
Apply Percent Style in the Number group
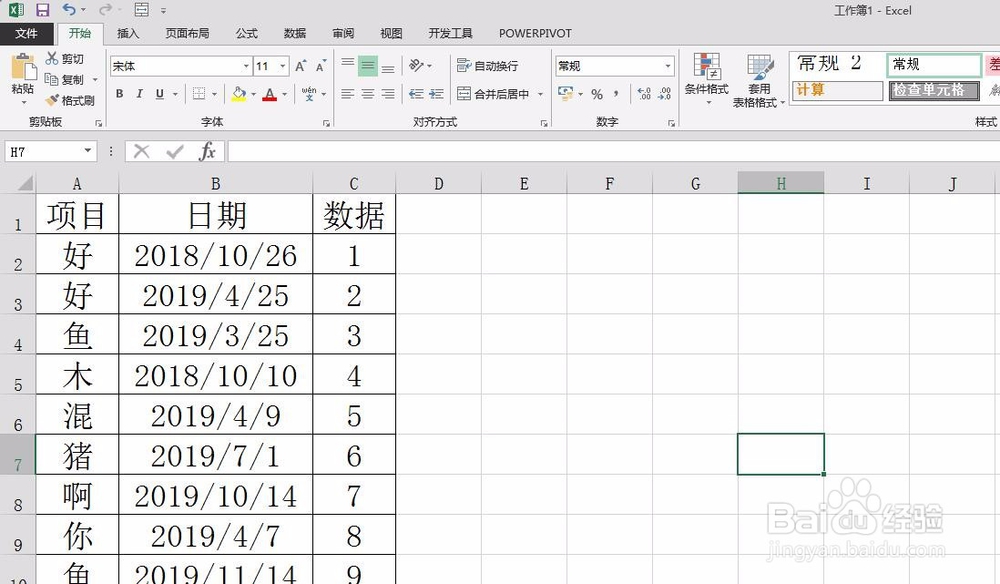point(595,94)
